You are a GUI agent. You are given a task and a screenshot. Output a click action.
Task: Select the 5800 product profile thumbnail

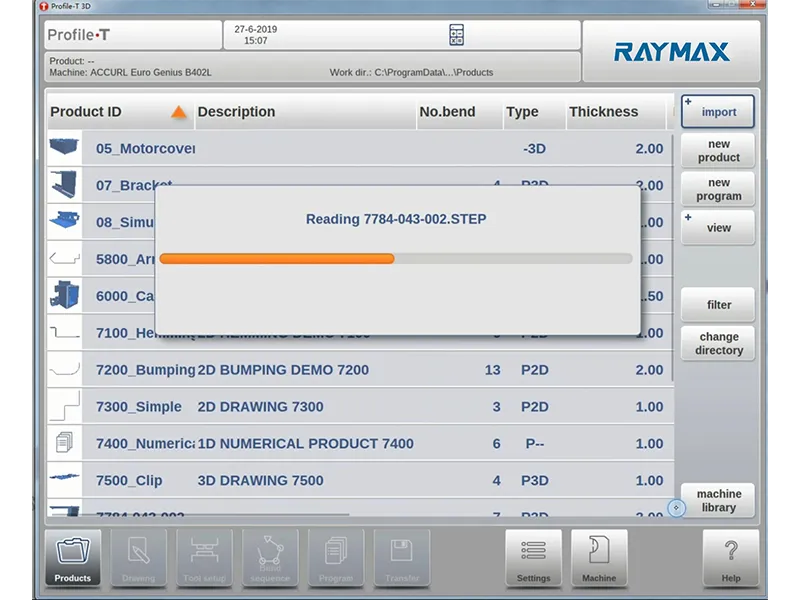tap(64, 258)
